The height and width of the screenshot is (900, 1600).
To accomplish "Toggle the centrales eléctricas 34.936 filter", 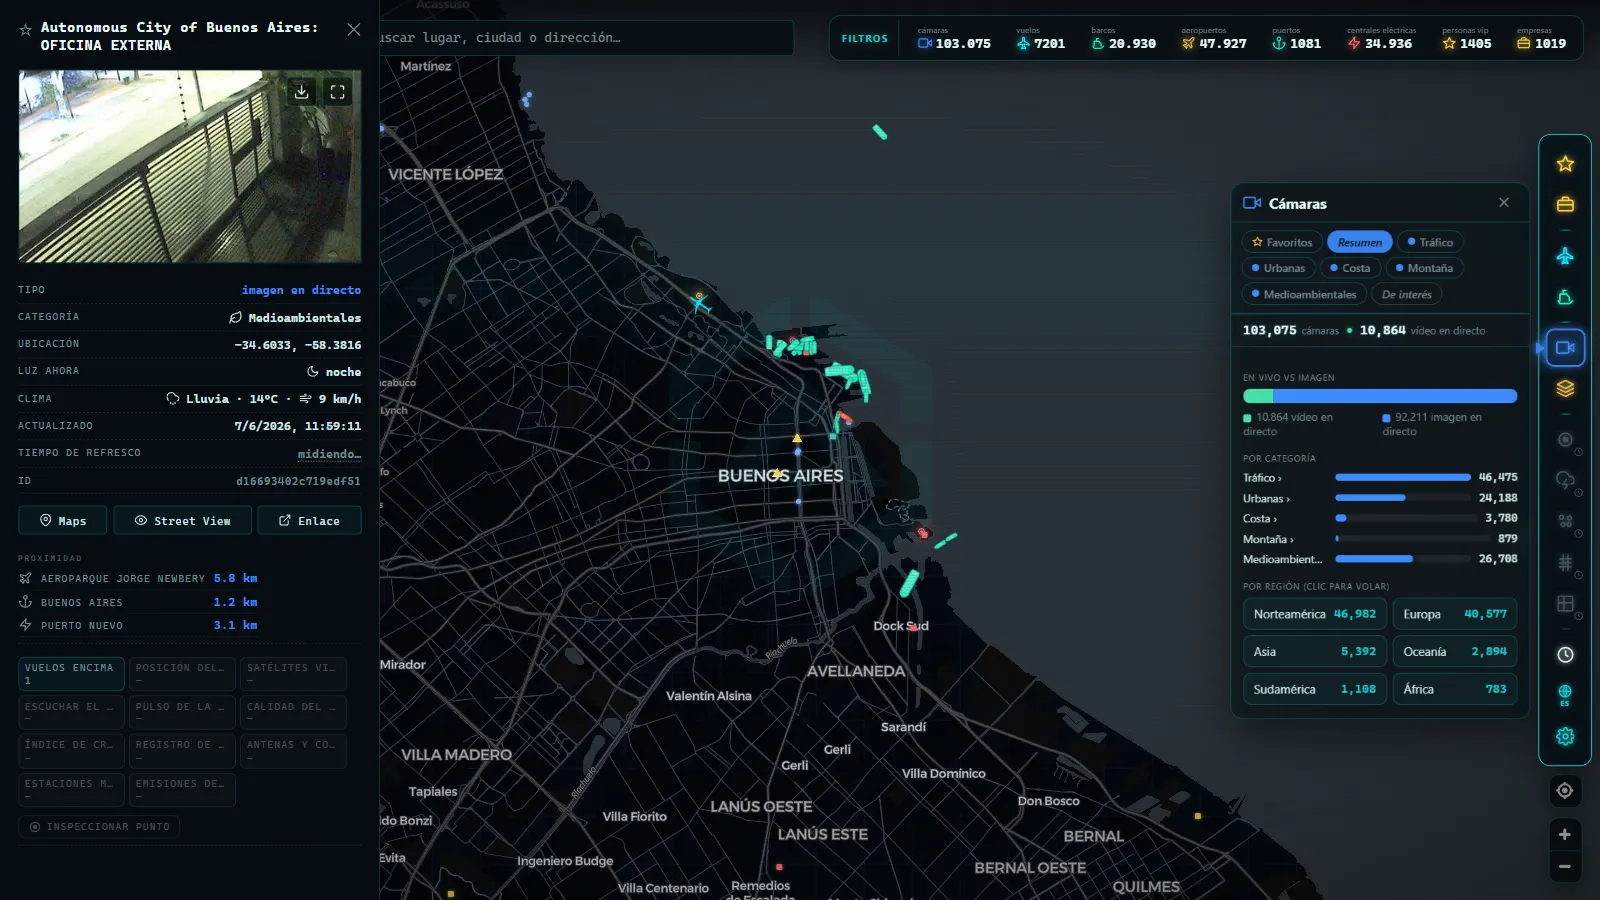I will [x=1380, y=38].
